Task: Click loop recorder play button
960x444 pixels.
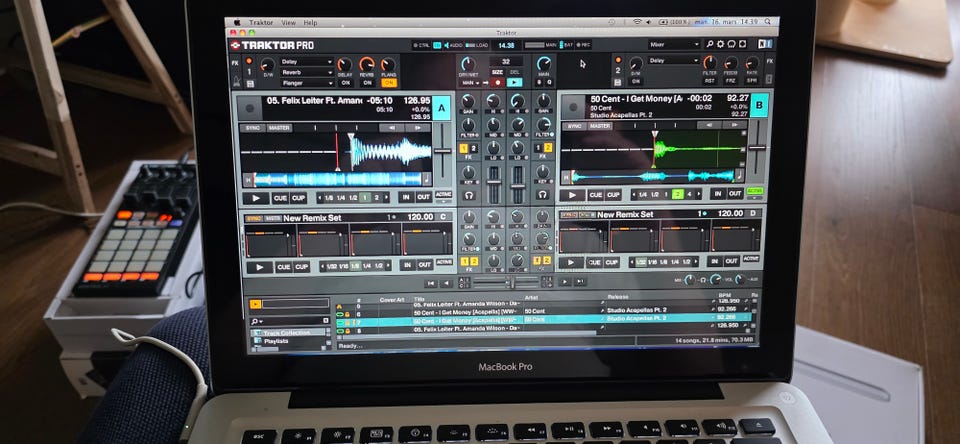Action: pyautogui.click(x=515, y=83)
